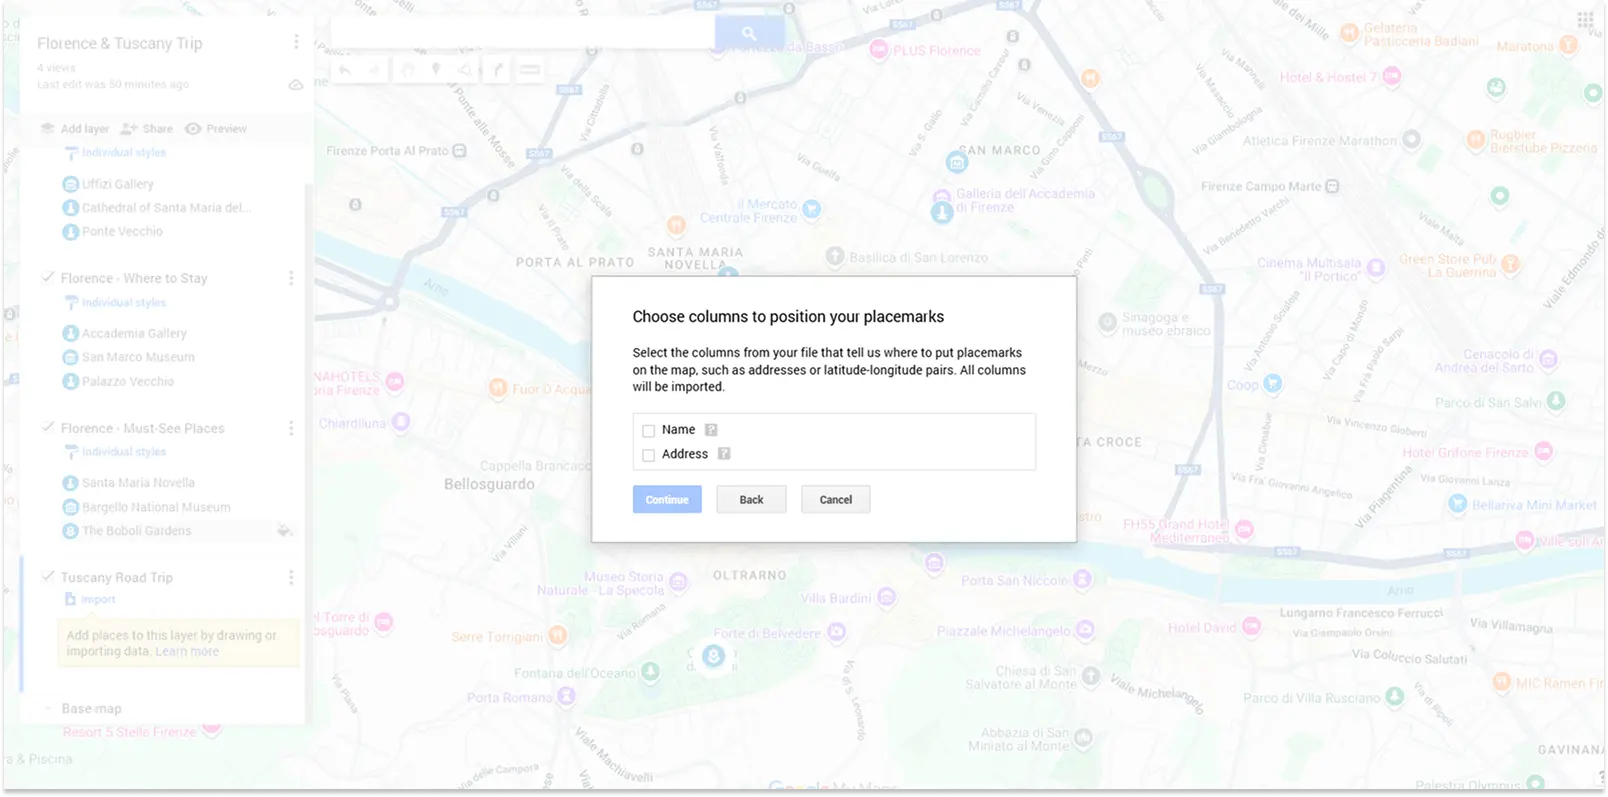The image size is (1608, 797).
Task: Click the Continue button in dialog
Action: click(667, 500)
